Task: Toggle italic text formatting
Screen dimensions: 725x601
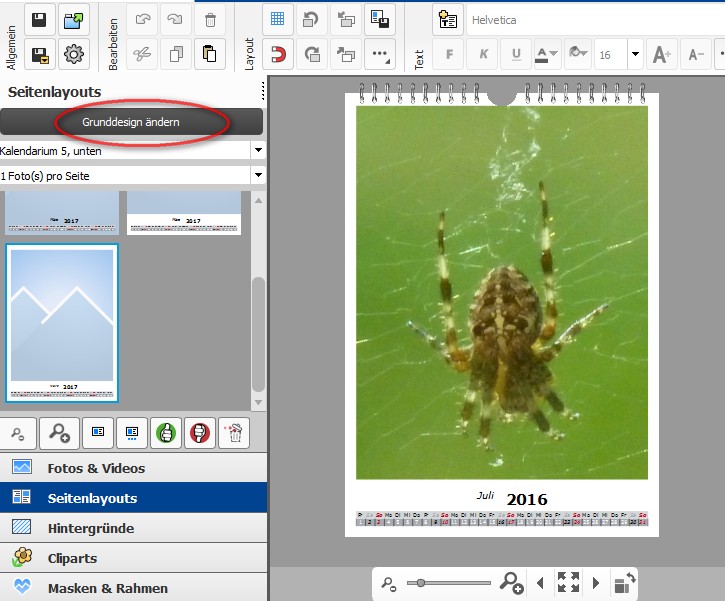Action: tap(482, 54)
